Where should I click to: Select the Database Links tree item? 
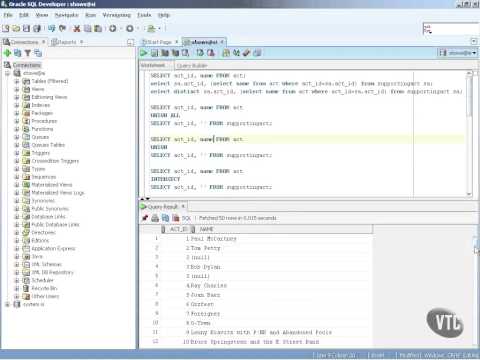pyautogui.click(x=48, y=217)
